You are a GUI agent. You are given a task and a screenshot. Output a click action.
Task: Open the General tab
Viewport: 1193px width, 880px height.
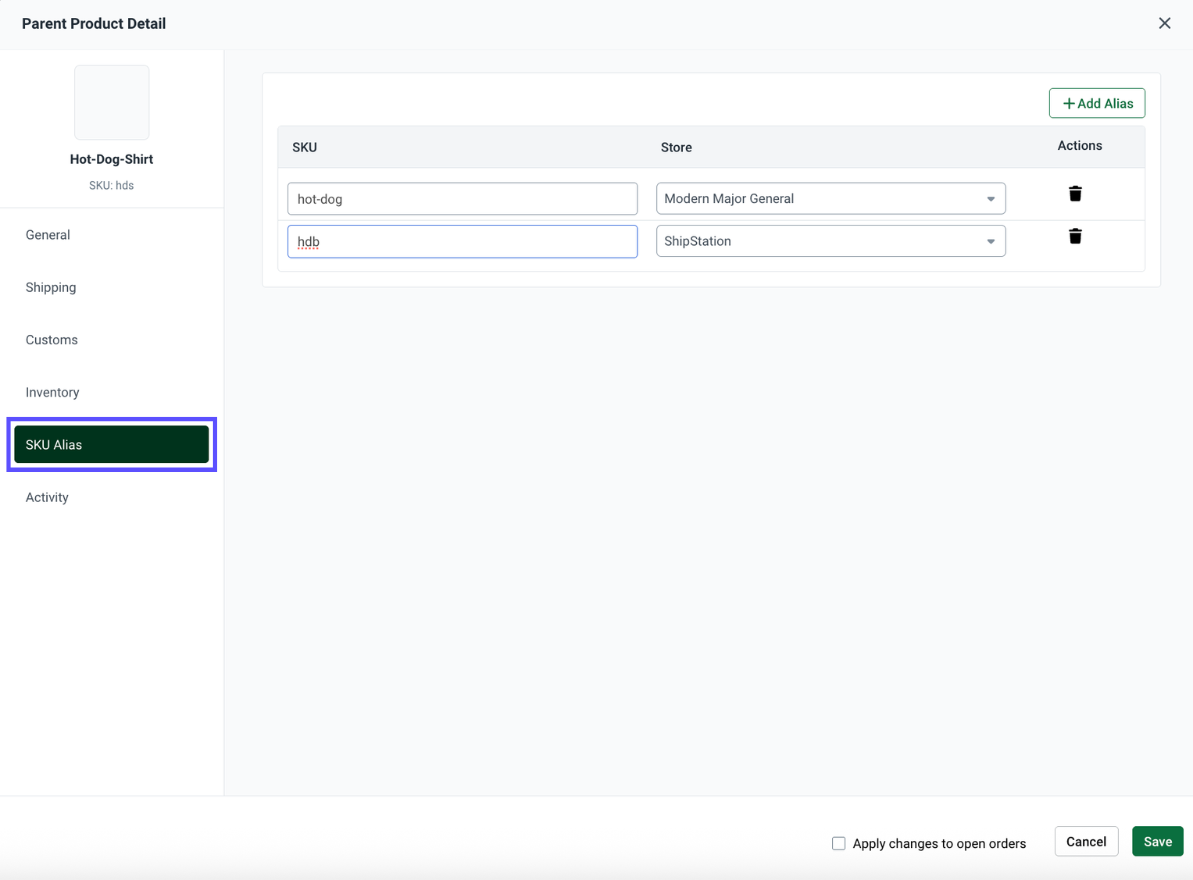pos(111,235)
